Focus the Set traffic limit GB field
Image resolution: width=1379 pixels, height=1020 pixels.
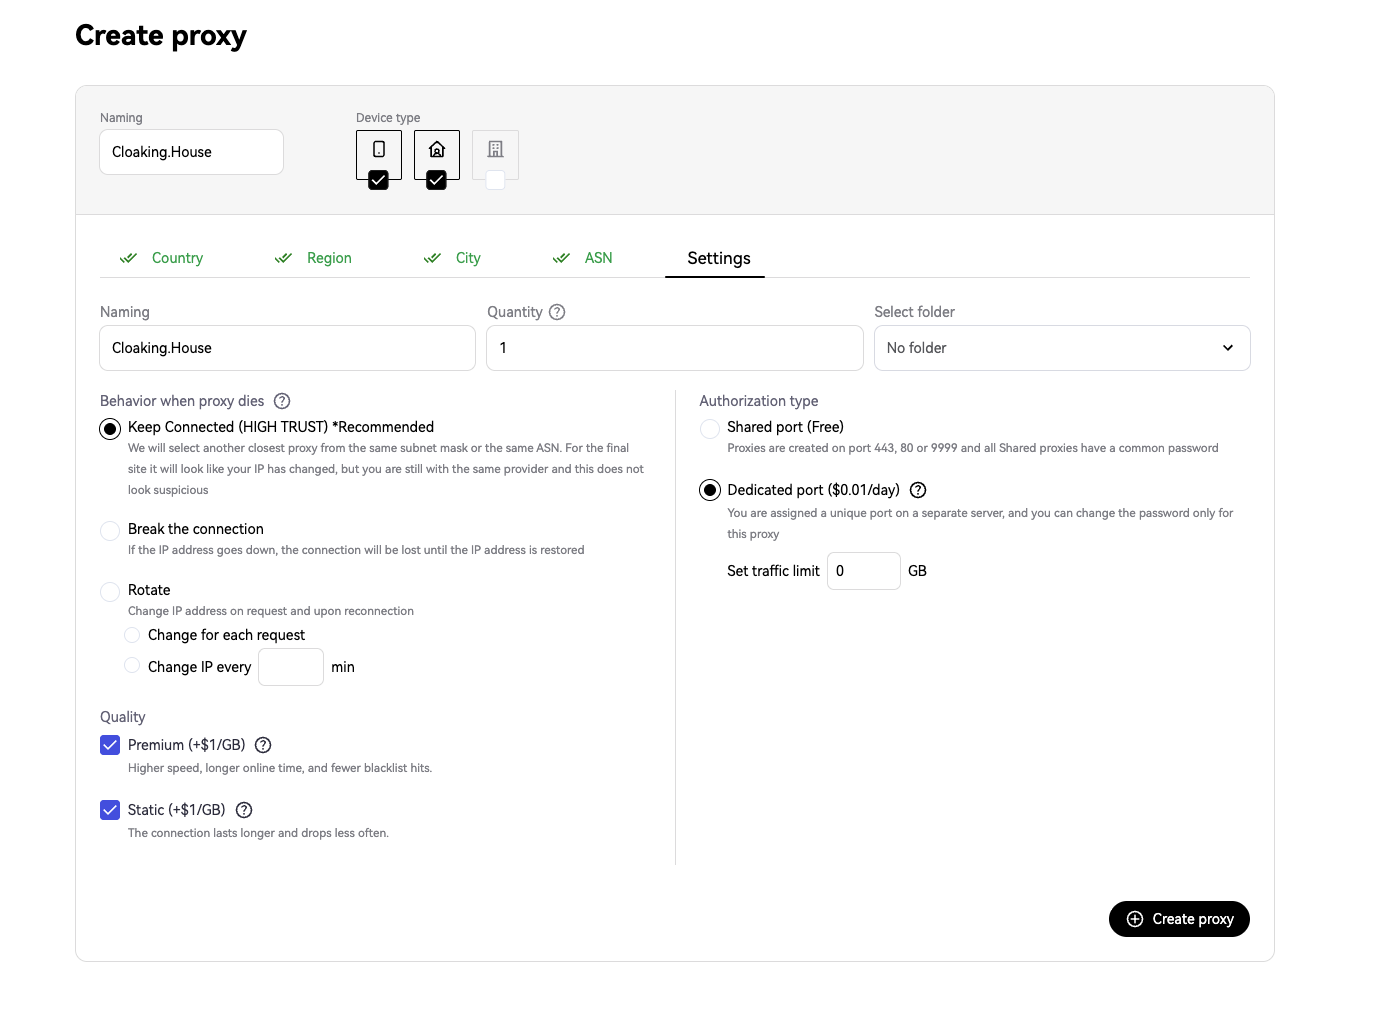pos(864,571)
